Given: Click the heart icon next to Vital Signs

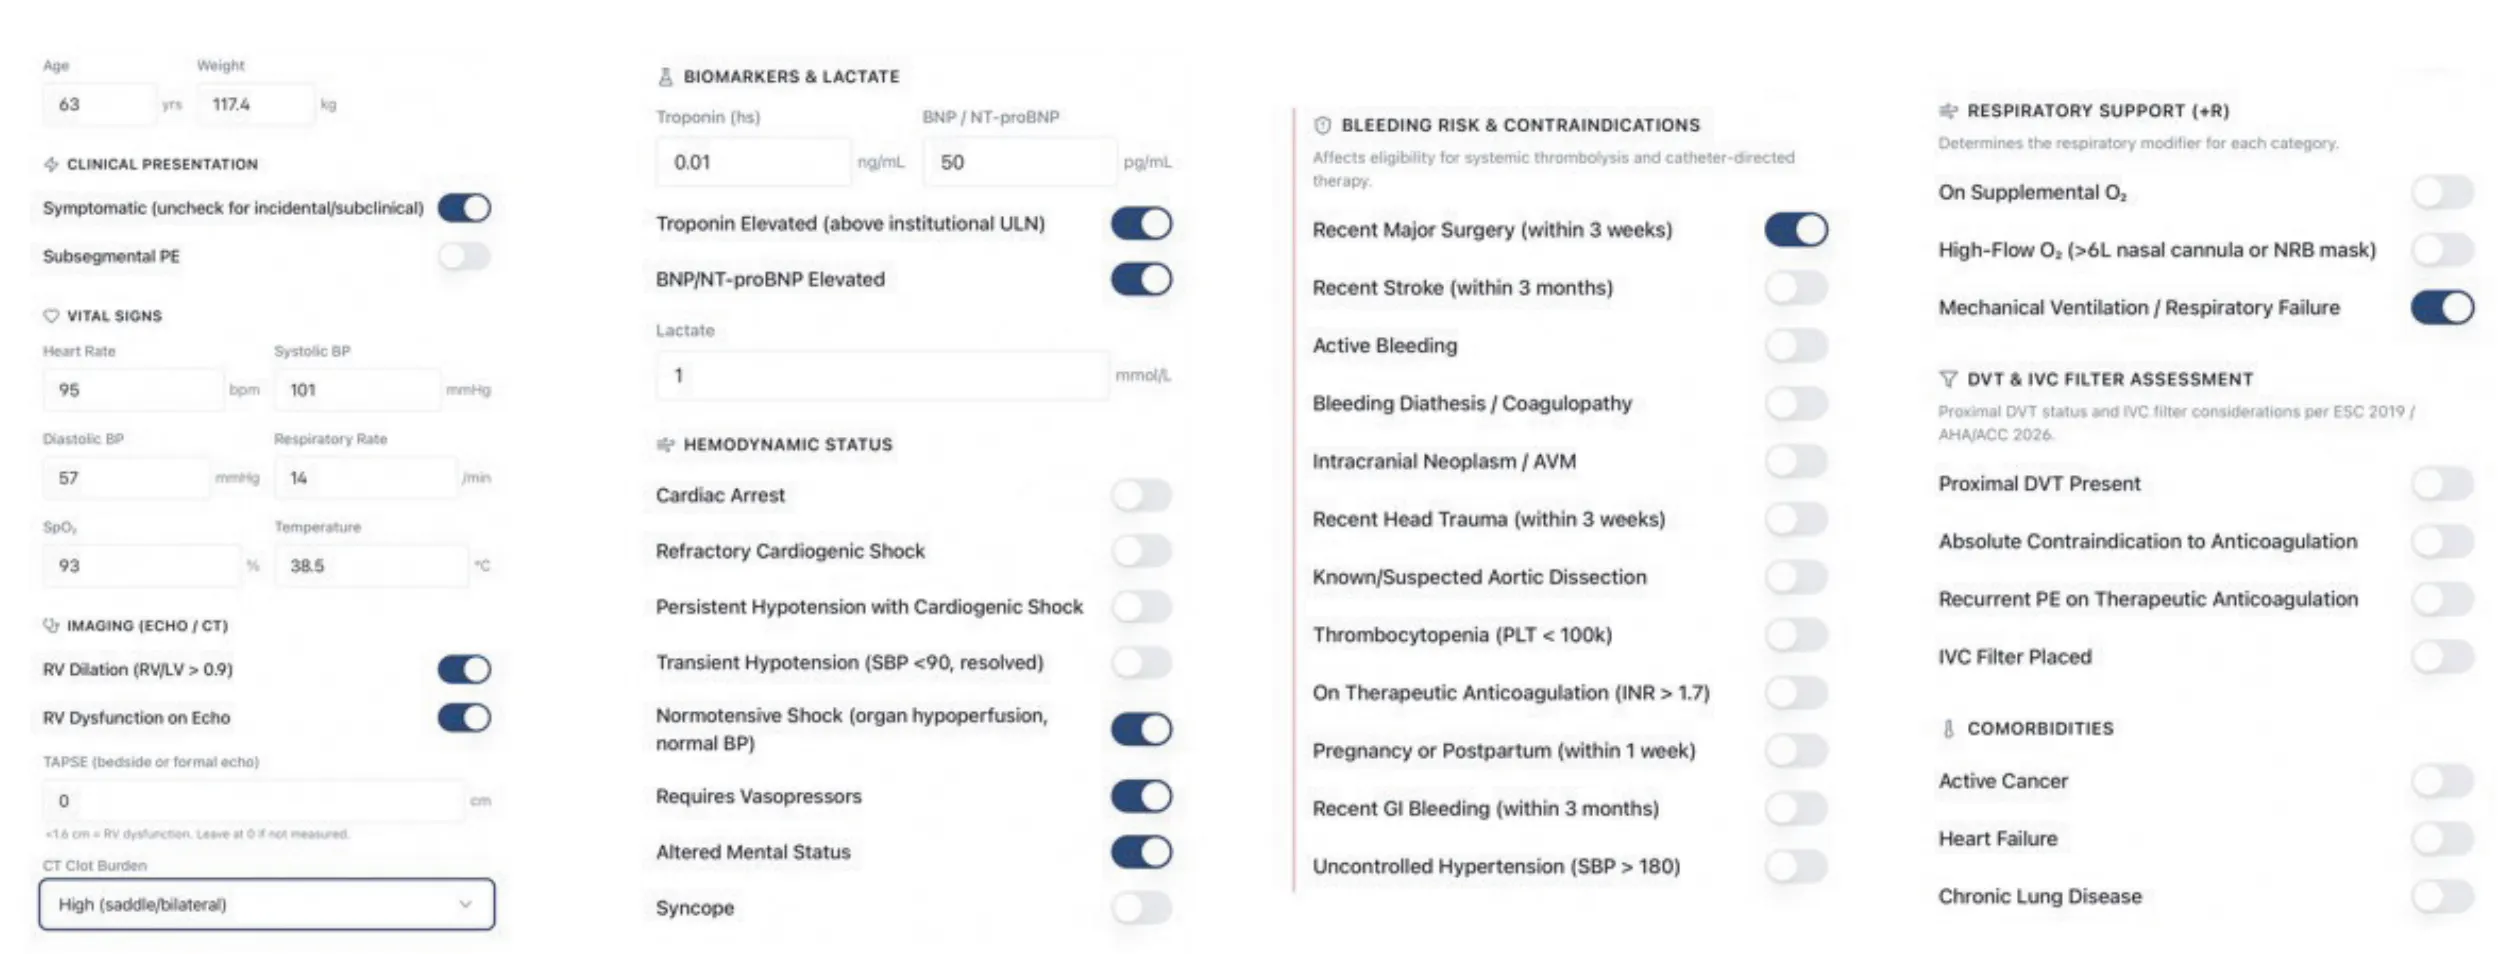Looking at the screenshot, I should pos(51,315).
